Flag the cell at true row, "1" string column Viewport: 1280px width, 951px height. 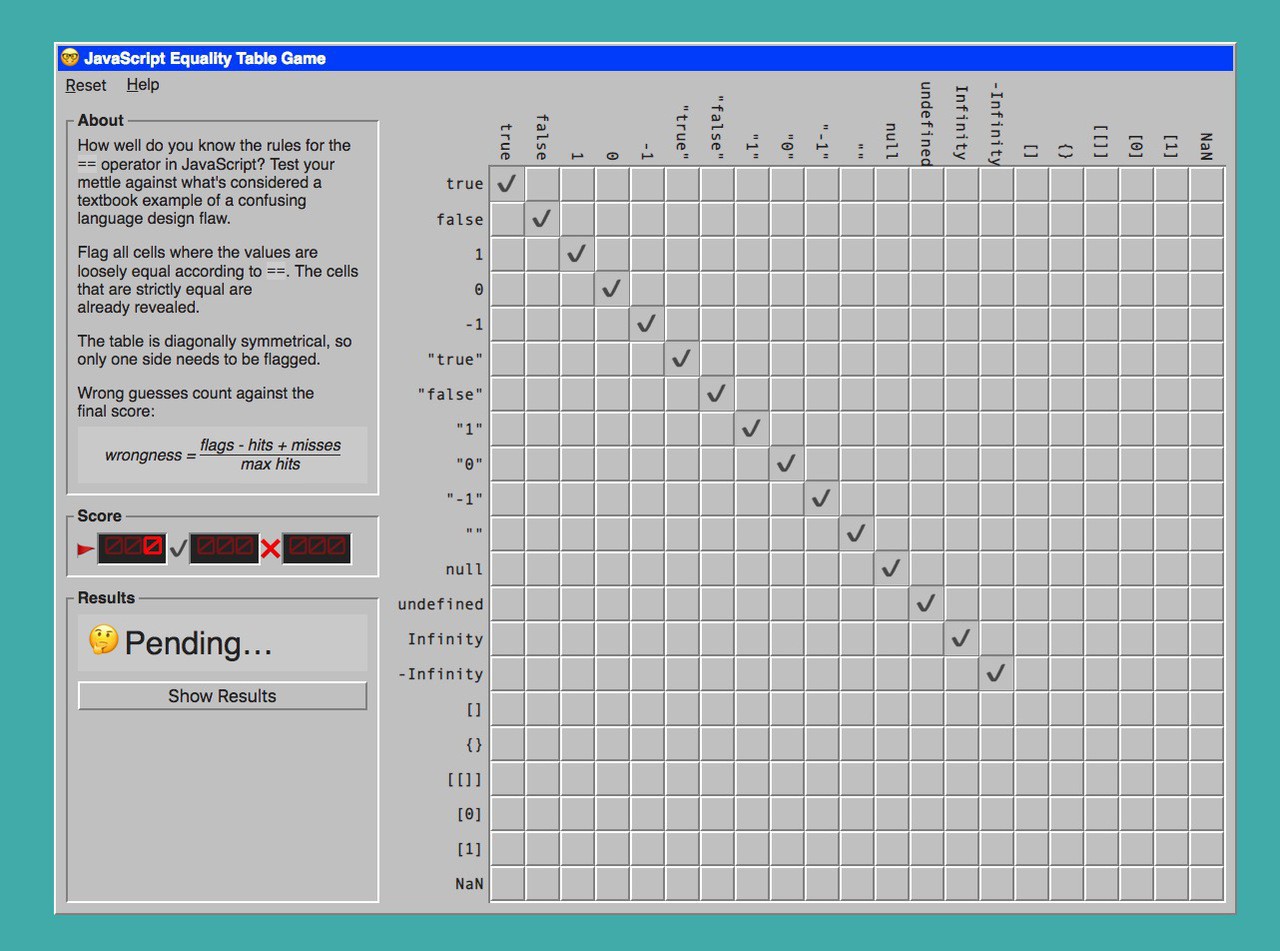(x=752, y=184)
